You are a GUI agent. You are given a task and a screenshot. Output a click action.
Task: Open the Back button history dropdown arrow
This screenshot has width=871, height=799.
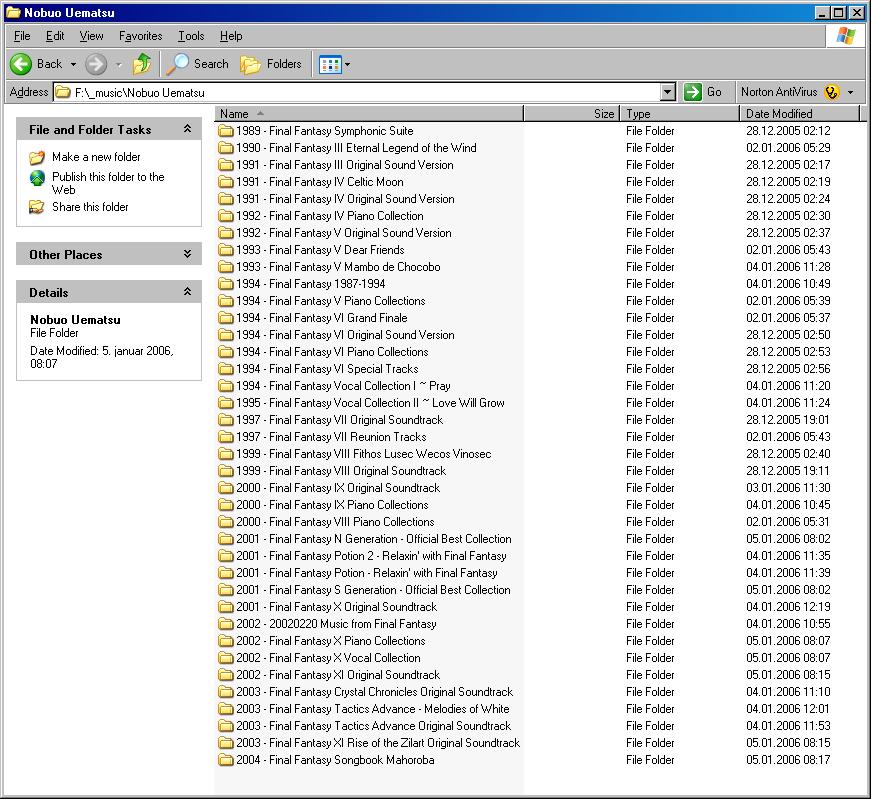[x=73, y=64]
